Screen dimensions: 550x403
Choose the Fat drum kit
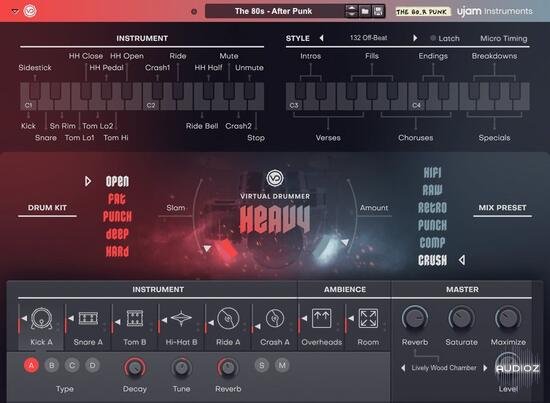pyautogui.click(x=116, y=199)
